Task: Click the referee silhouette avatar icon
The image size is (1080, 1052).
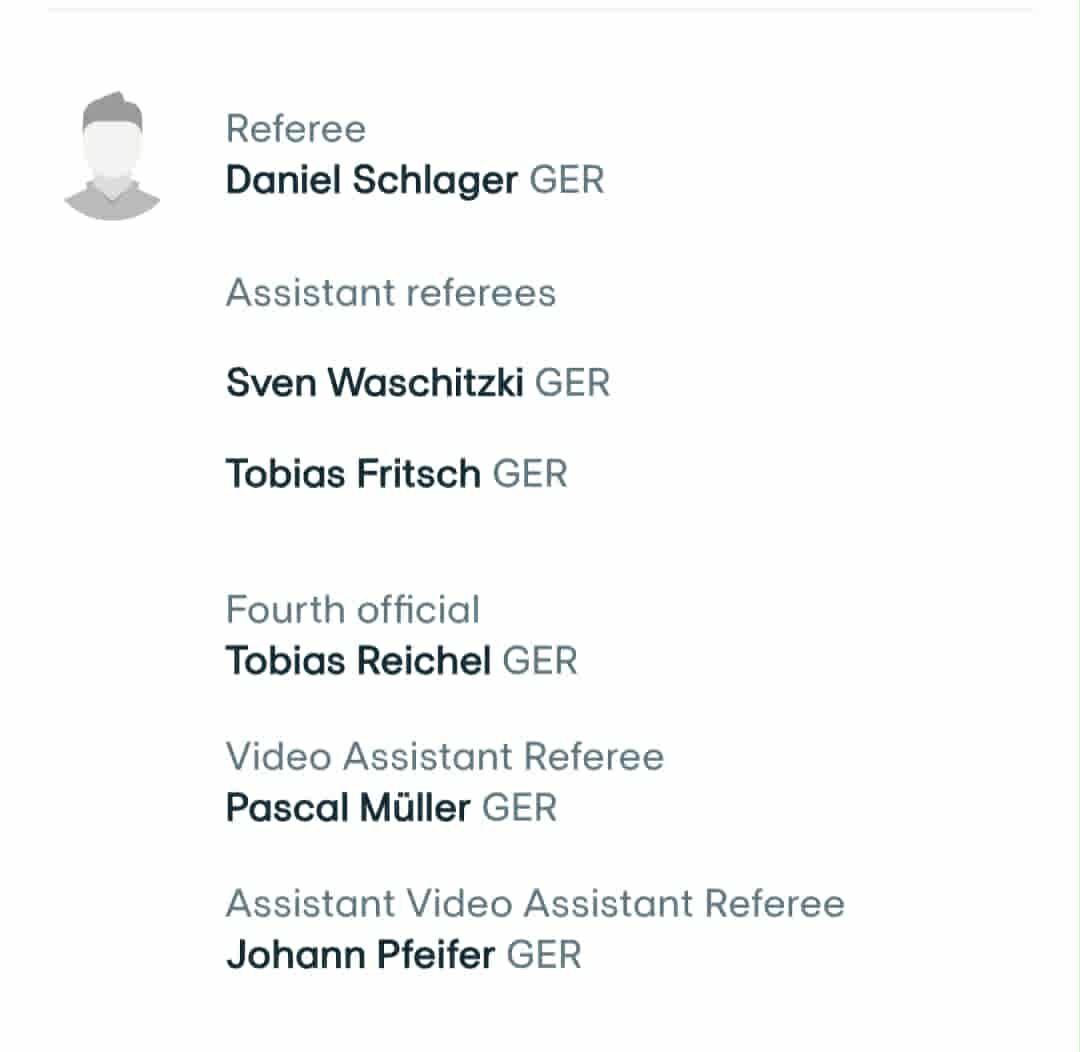Action: point(112,156)
